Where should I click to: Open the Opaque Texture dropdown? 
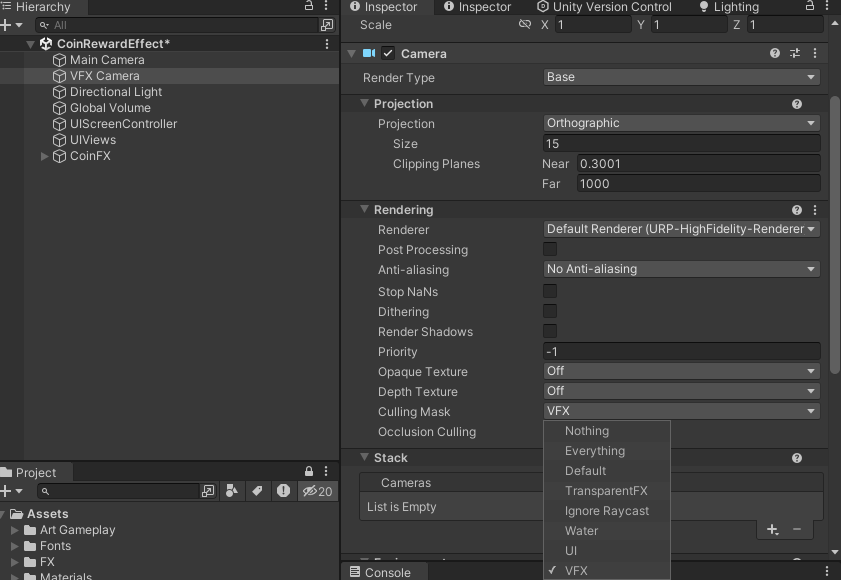(681, 371)
